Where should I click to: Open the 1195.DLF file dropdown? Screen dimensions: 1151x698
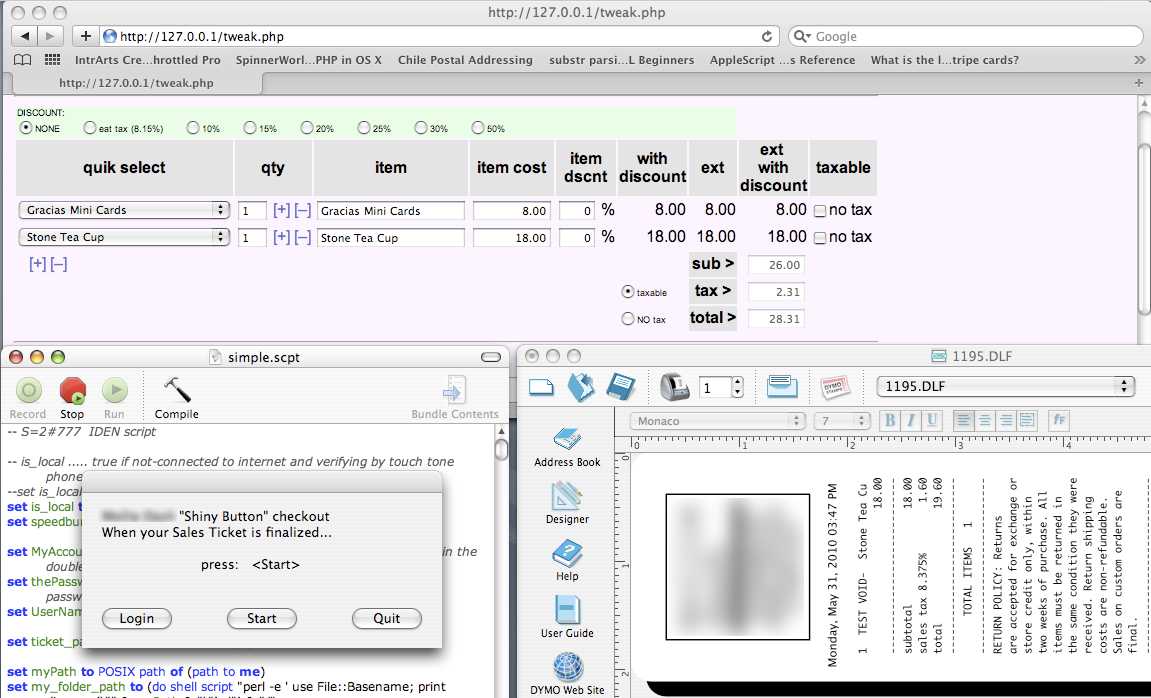coord(1006,386)
